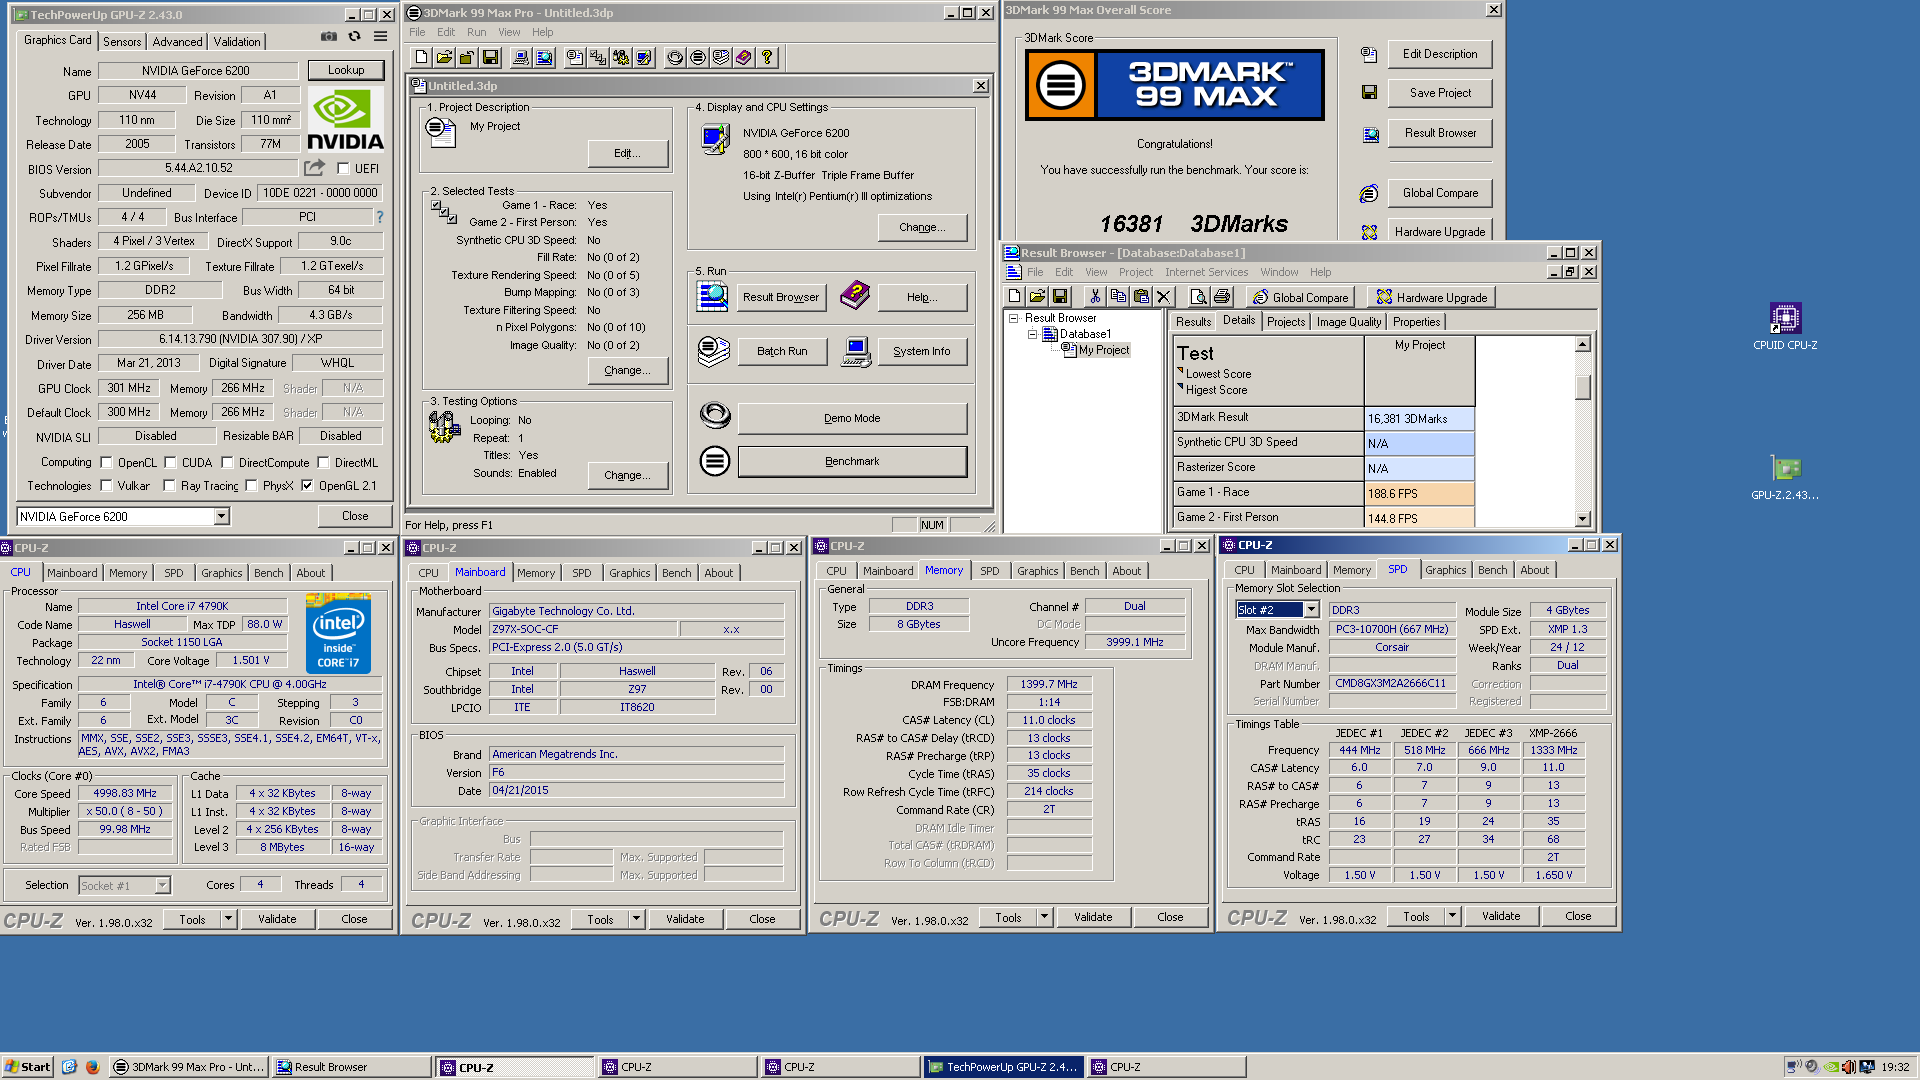Viewport: 1920px width, 1080px height.
Task: Click Print Preview icon in Result Browser toolbar
Action: point(1198,297)
